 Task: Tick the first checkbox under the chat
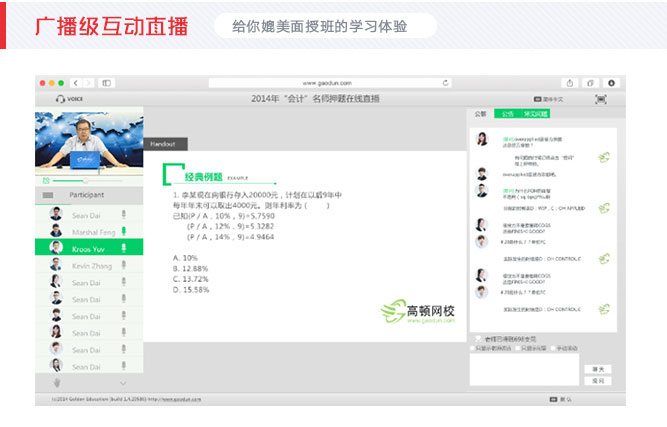(x=472, y=348)
